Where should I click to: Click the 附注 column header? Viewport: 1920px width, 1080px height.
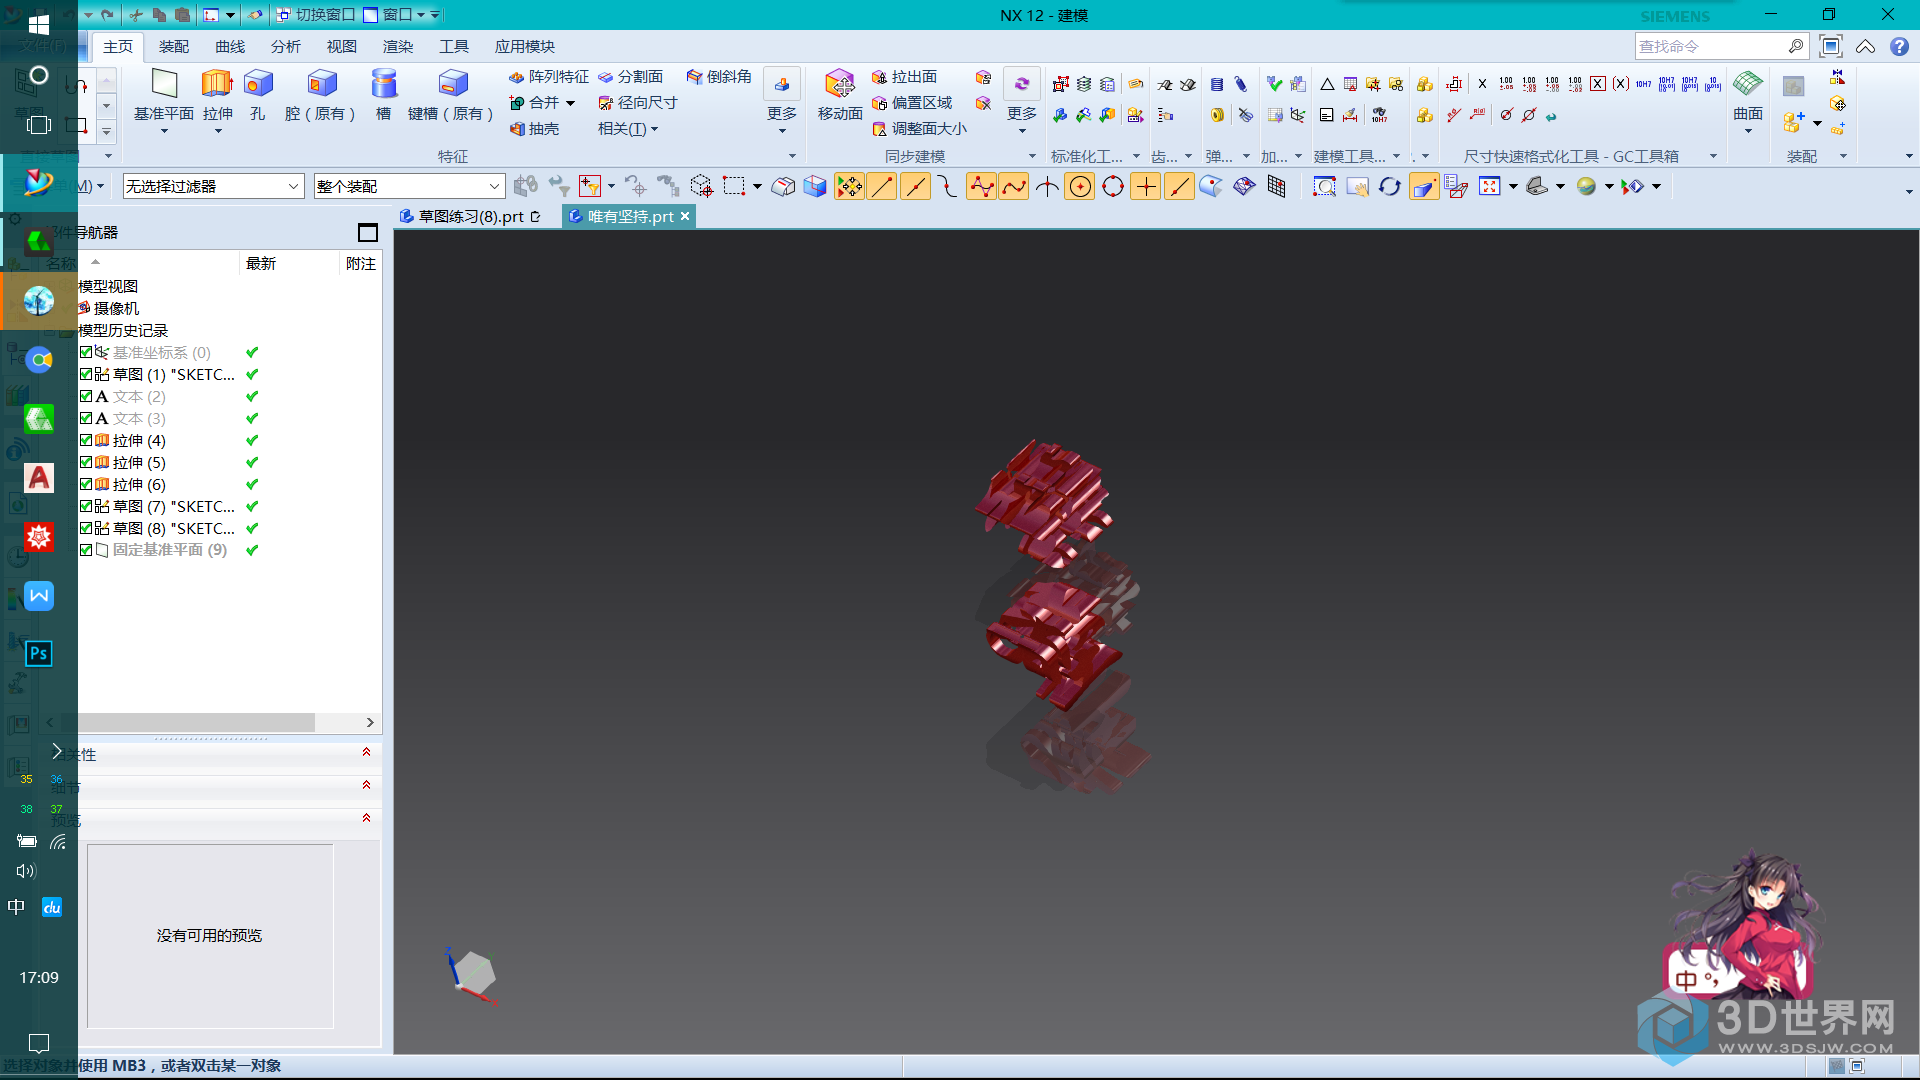coord(361,263)
